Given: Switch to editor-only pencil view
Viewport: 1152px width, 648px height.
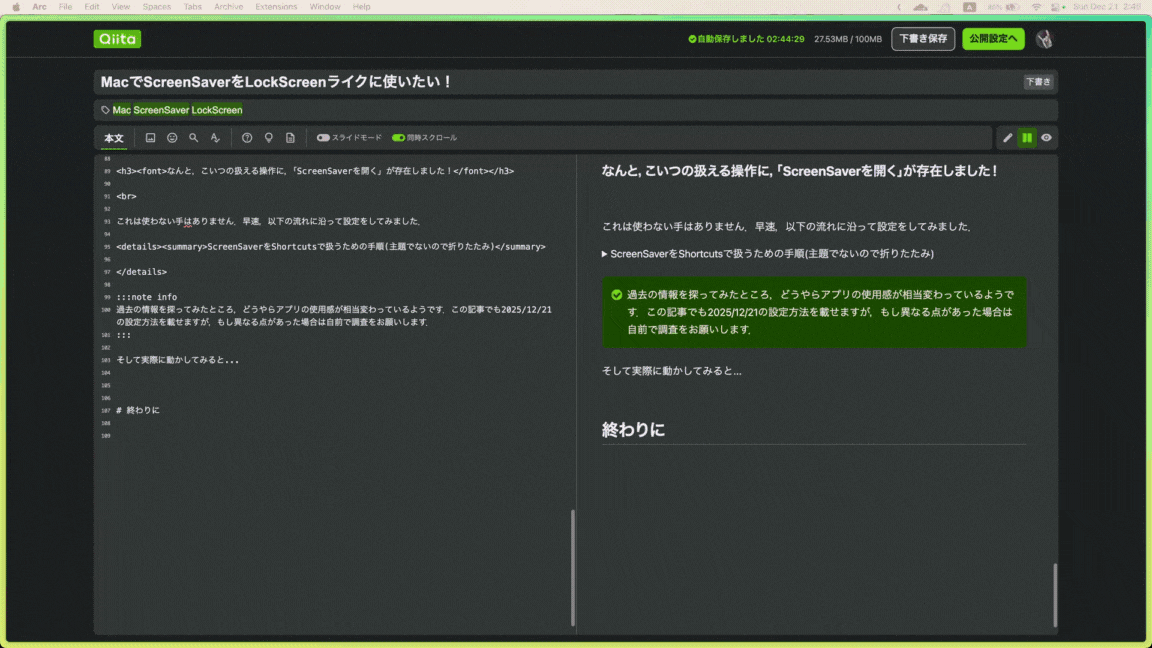Looking at the screenshot, I should [1007, 137].
